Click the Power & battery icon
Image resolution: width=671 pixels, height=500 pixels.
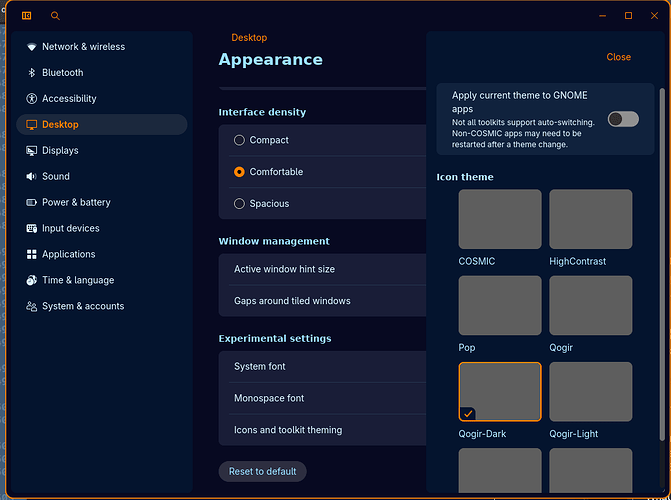32,203
